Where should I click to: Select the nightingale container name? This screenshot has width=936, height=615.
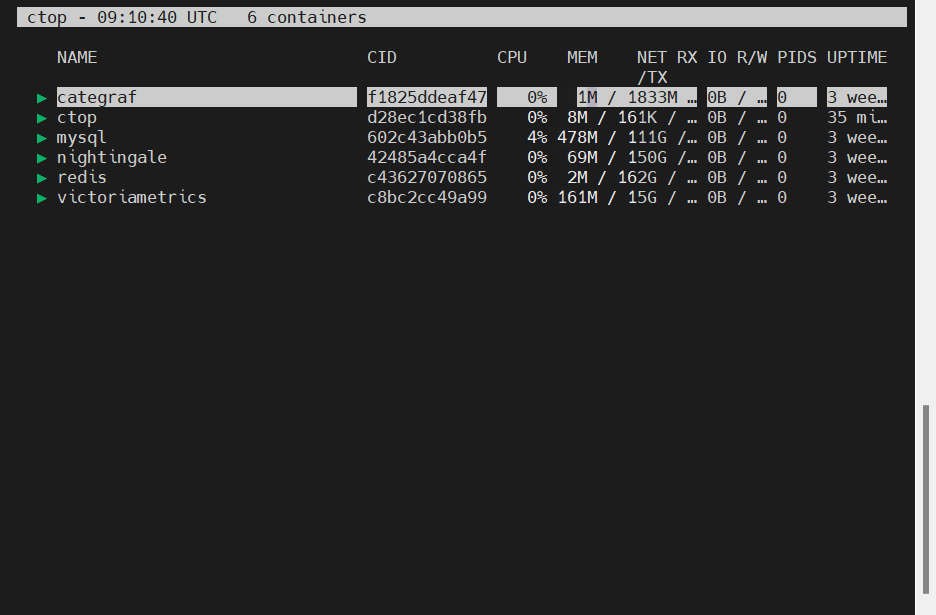click(112, 158)
